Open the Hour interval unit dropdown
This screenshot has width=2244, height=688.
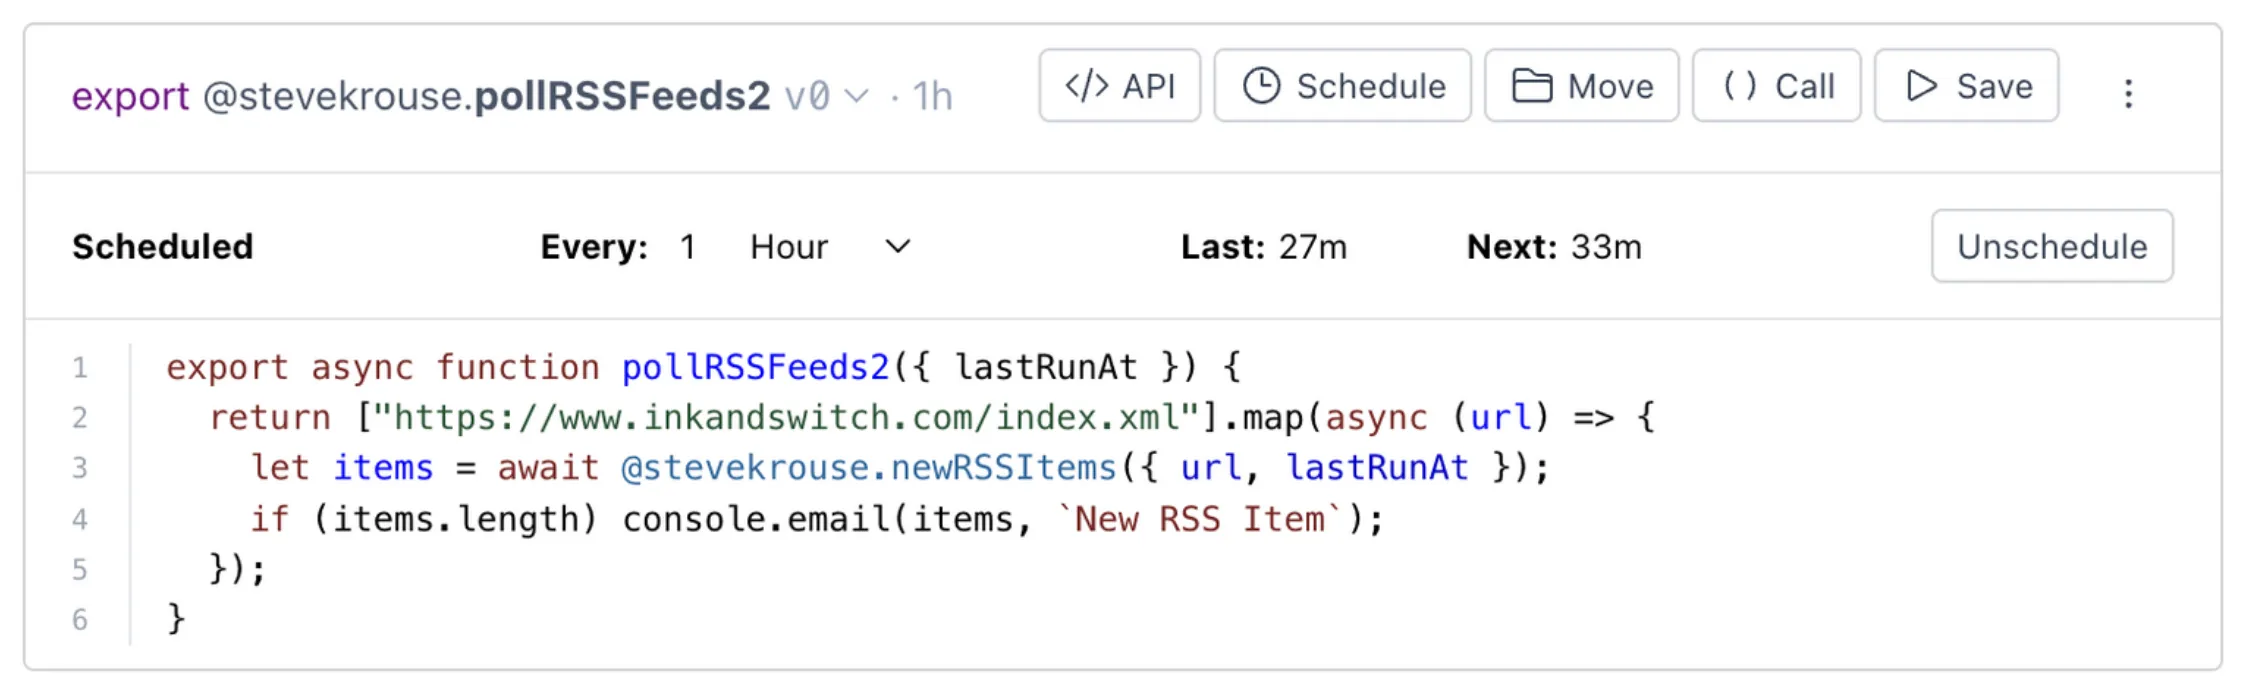[789, 247]
